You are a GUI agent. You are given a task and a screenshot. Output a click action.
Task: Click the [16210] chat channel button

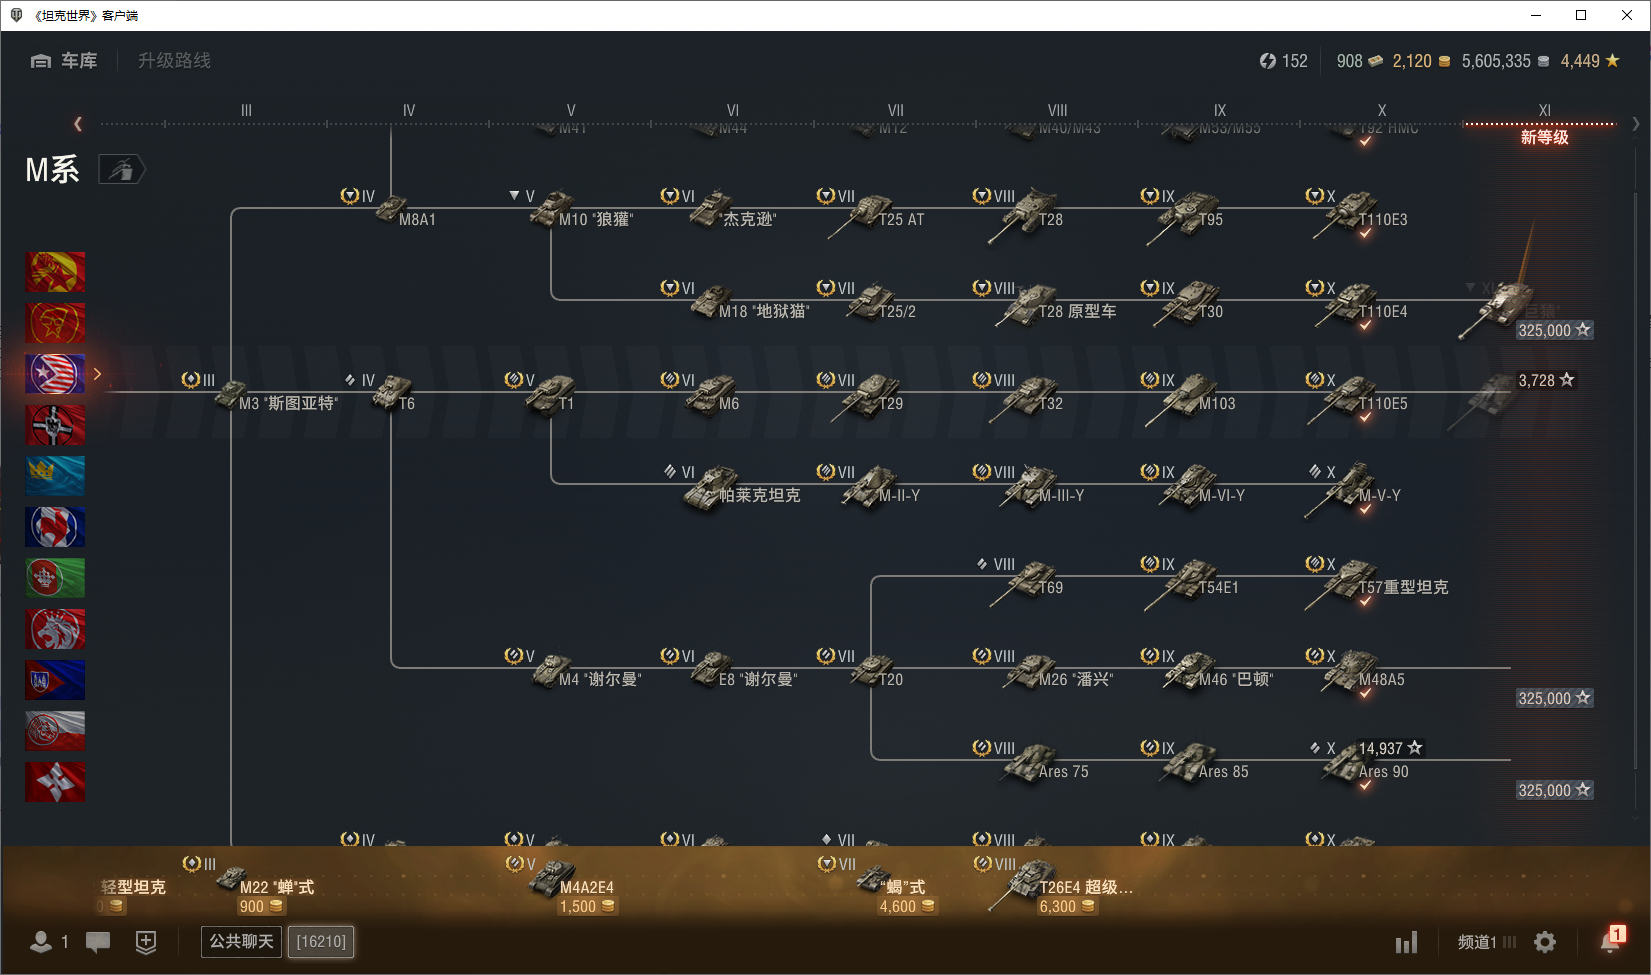(x=321, y=941)
